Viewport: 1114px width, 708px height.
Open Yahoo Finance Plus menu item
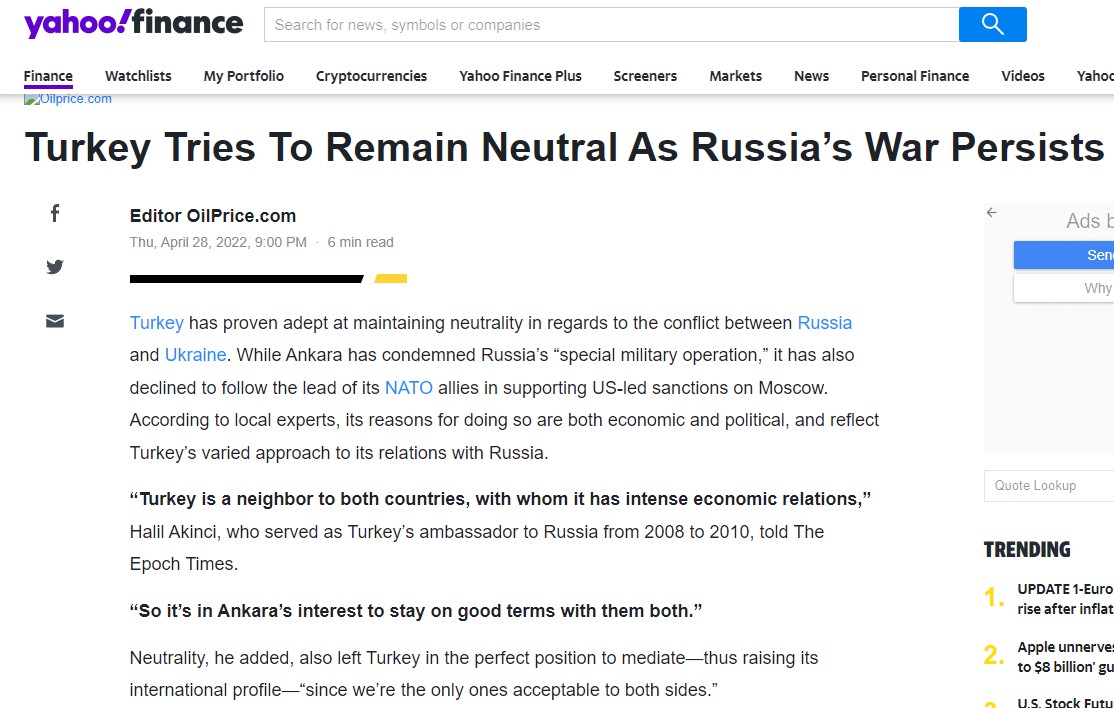520,76
